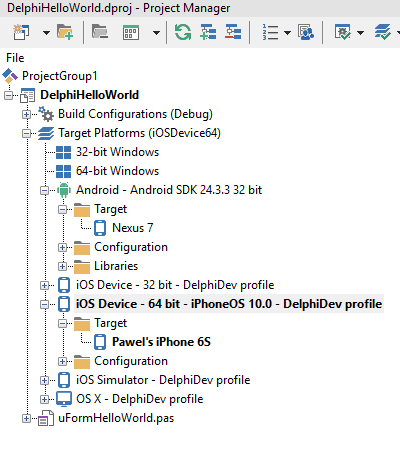Click Add existing project folder icon
Screen dimensions: 400x456
65,32
